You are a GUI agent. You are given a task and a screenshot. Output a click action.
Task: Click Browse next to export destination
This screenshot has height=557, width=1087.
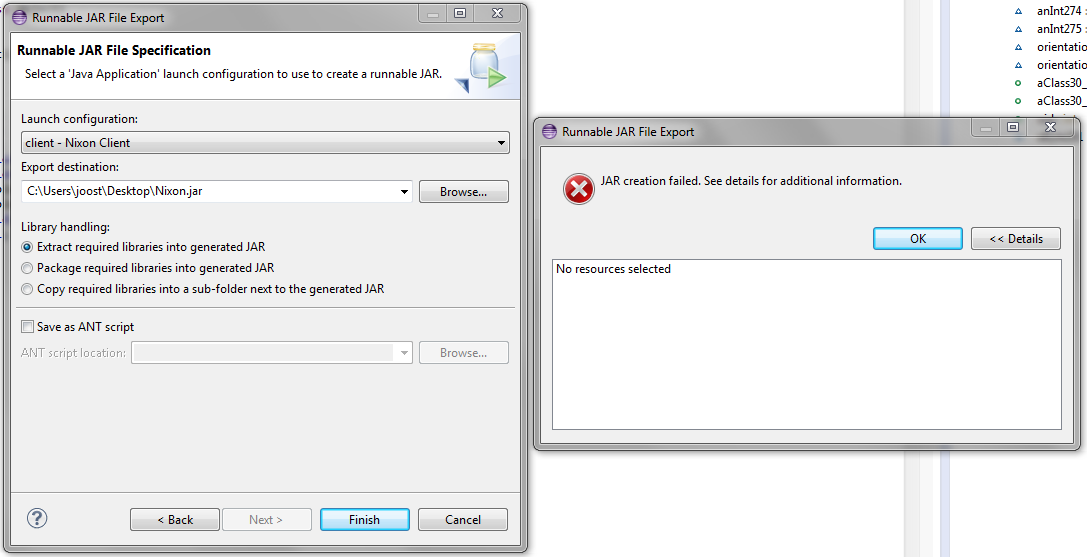[464, 192]
